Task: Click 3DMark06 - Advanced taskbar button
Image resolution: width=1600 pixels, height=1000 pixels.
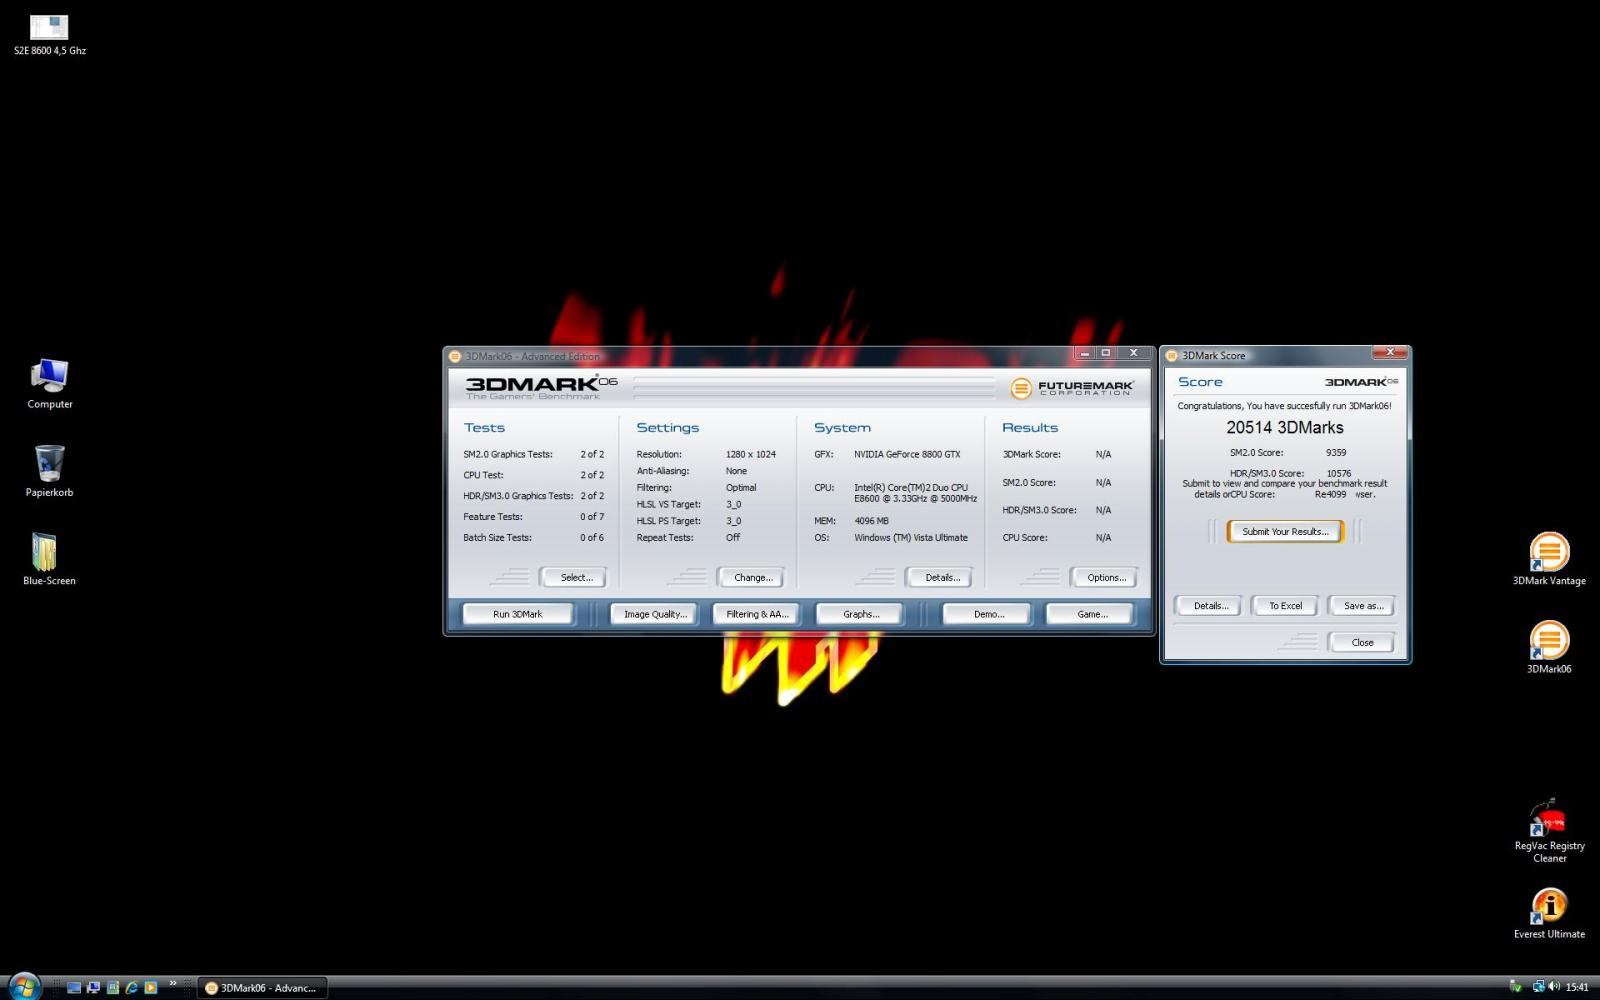Action: (x=262, y=987)
